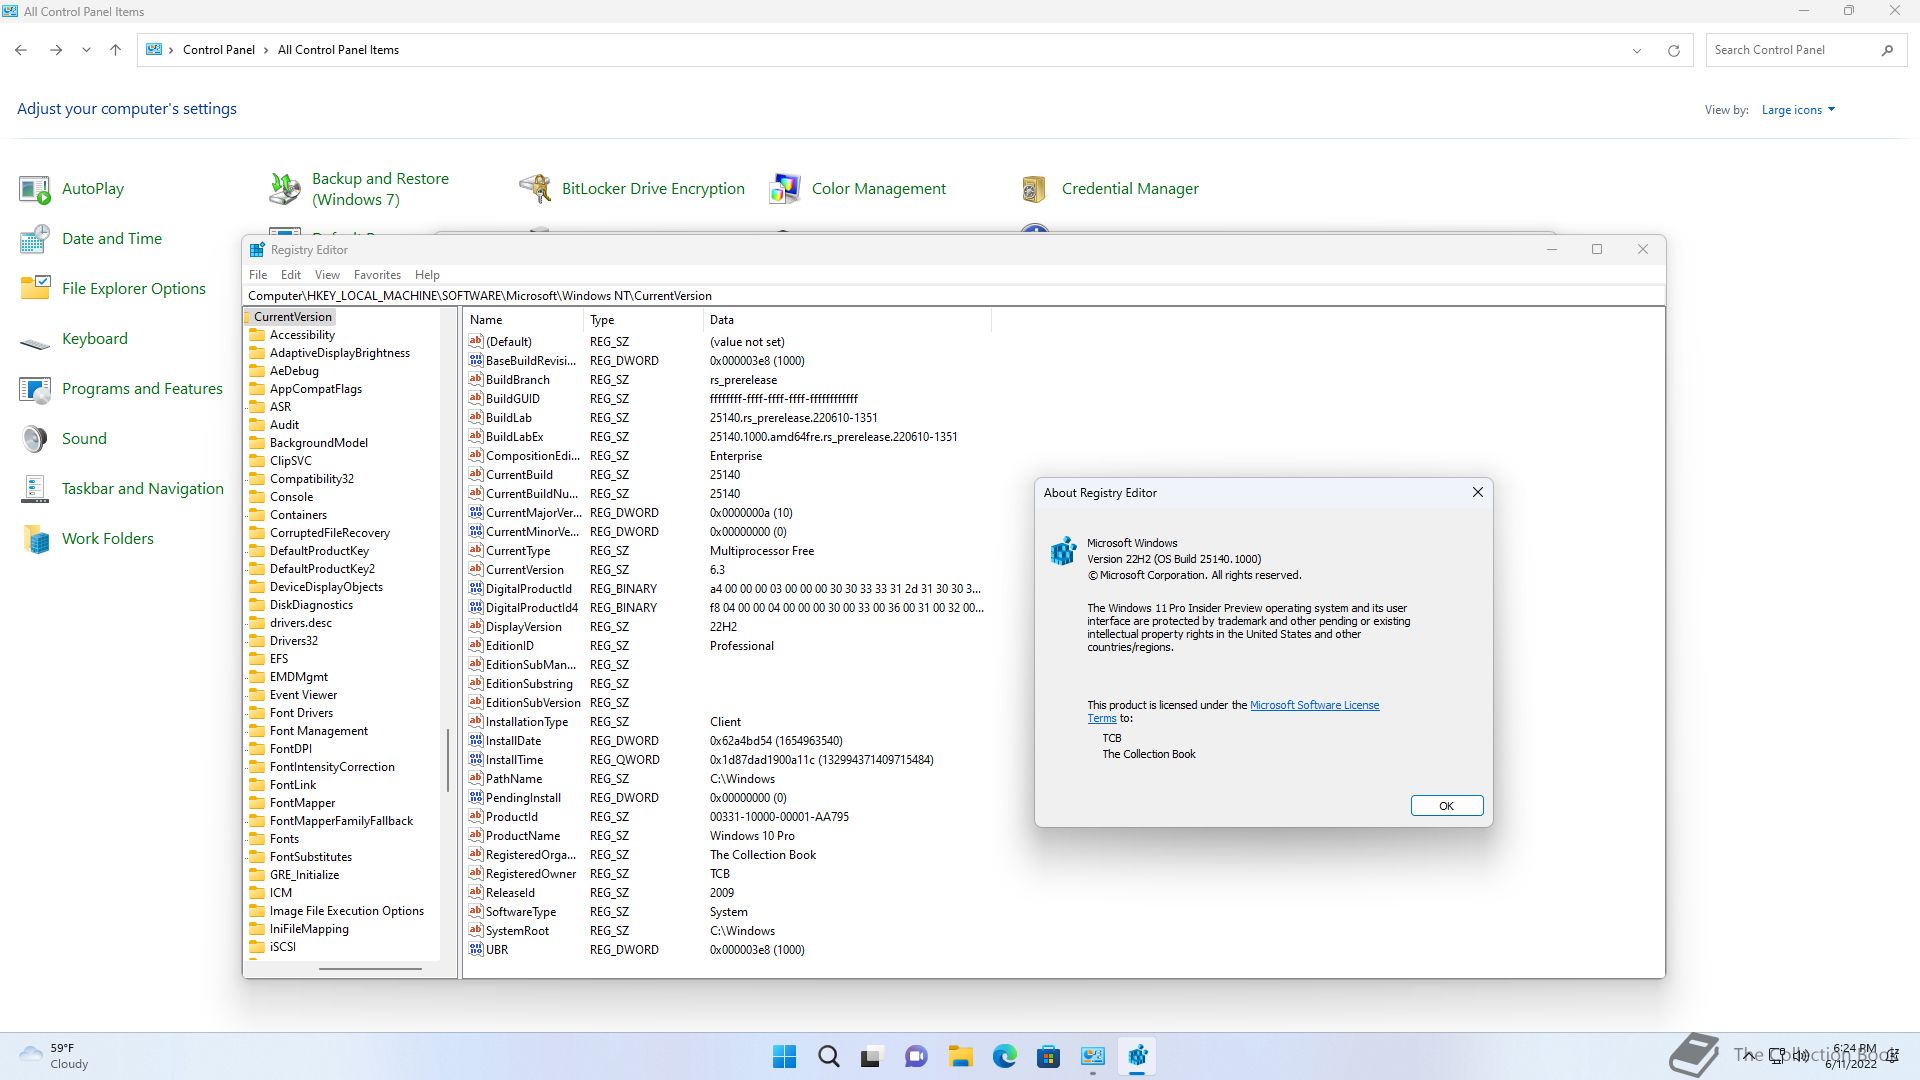Select Font Drivers key in tree
The image size is (1920, 1080).
pos(301,713)
